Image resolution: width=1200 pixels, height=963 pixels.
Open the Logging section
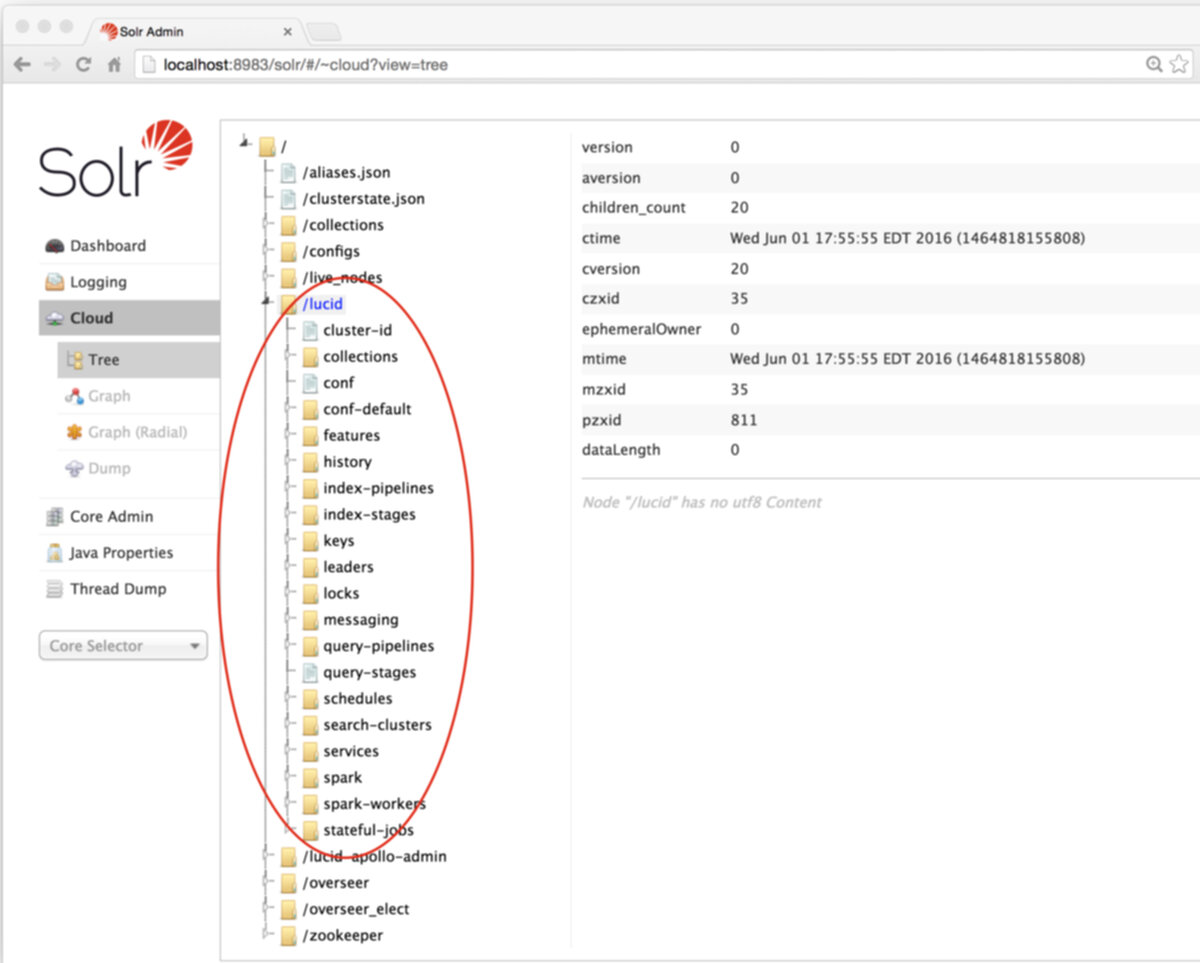click(x=98, y=282)
